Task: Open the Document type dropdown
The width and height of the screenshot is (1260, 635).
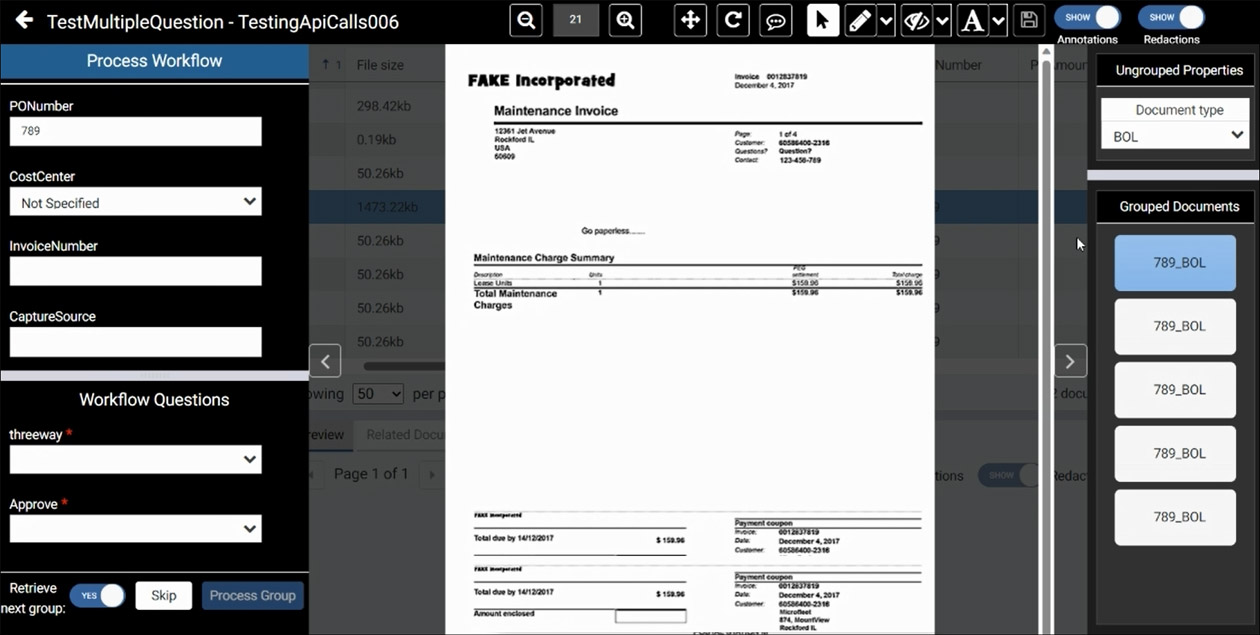Action: (x=1175, y=136)
